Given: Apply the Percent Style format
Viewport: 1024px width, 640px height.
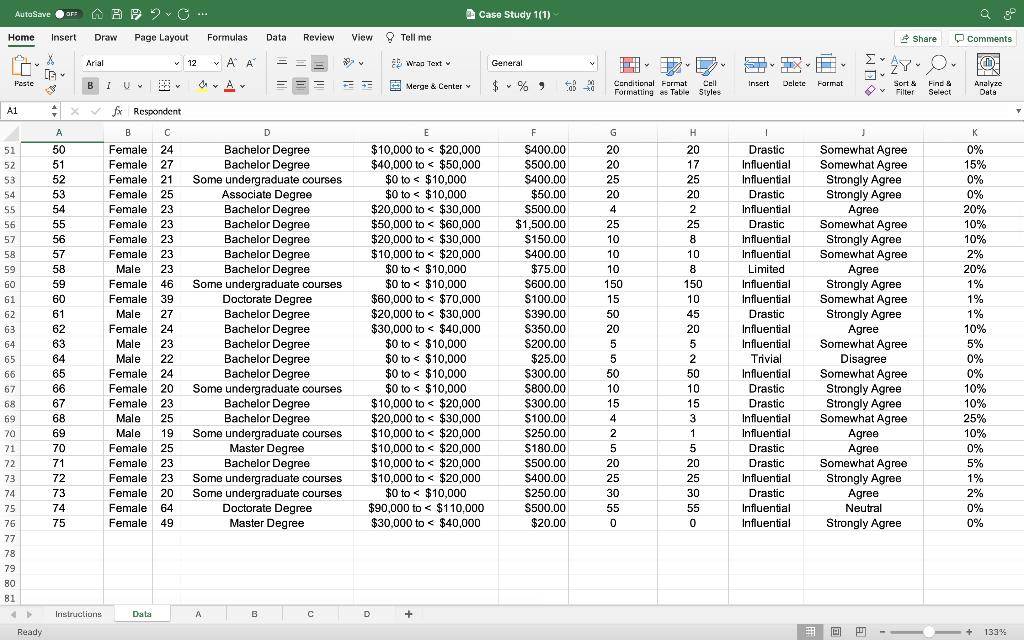Looking at the screenshot, I should pos(520,86).
